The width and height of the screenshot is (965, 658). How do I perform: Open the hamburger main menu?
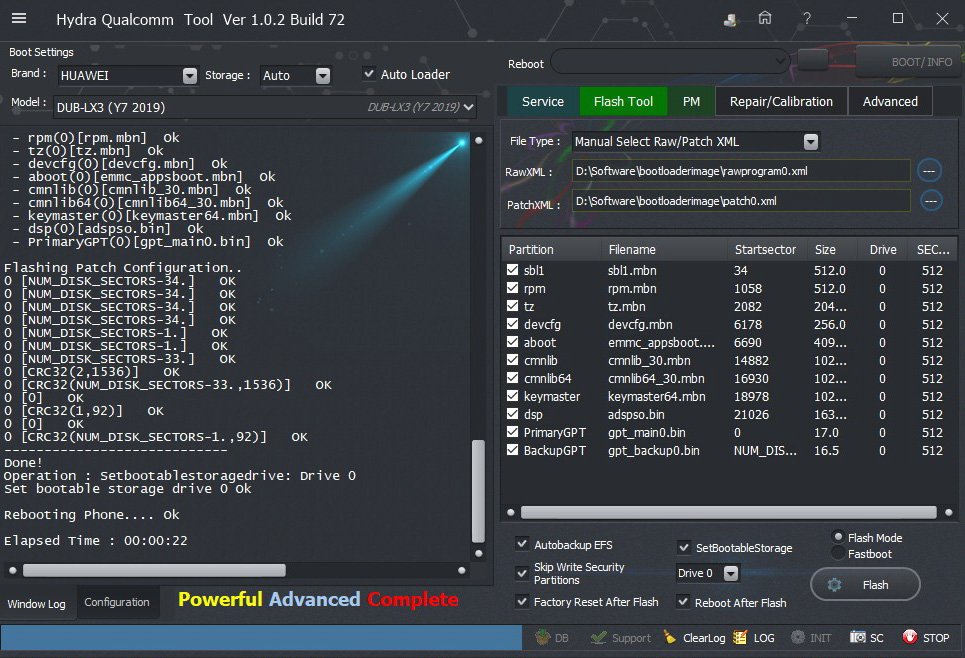point(19,18)
